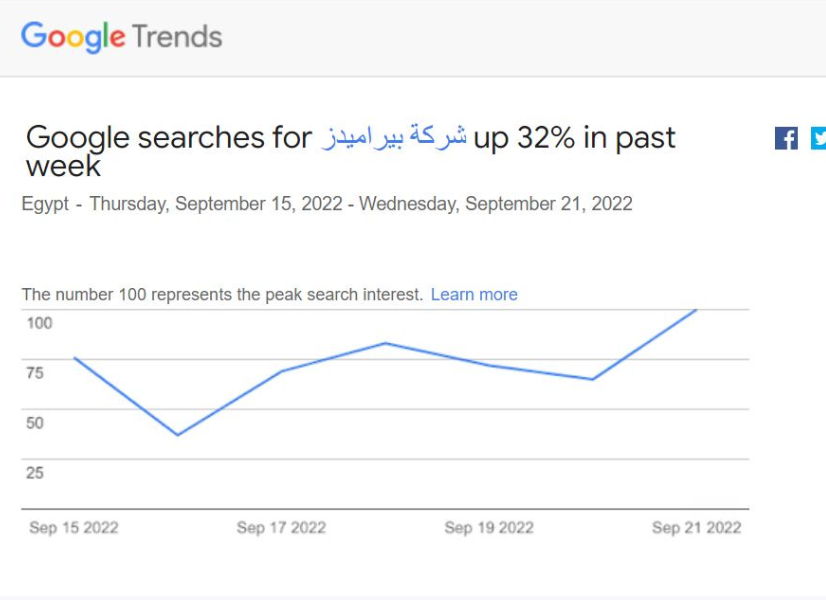
Task: Click the Sep 18 data point on line
Action: coord(385,343)
